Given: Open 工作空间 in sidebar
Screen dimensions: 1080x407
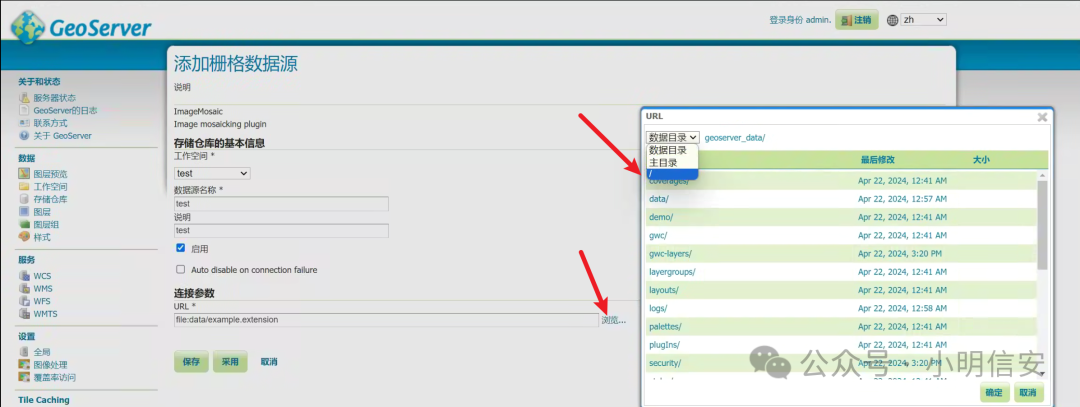Looking at the screenshot, I should [x=51, y=186].
